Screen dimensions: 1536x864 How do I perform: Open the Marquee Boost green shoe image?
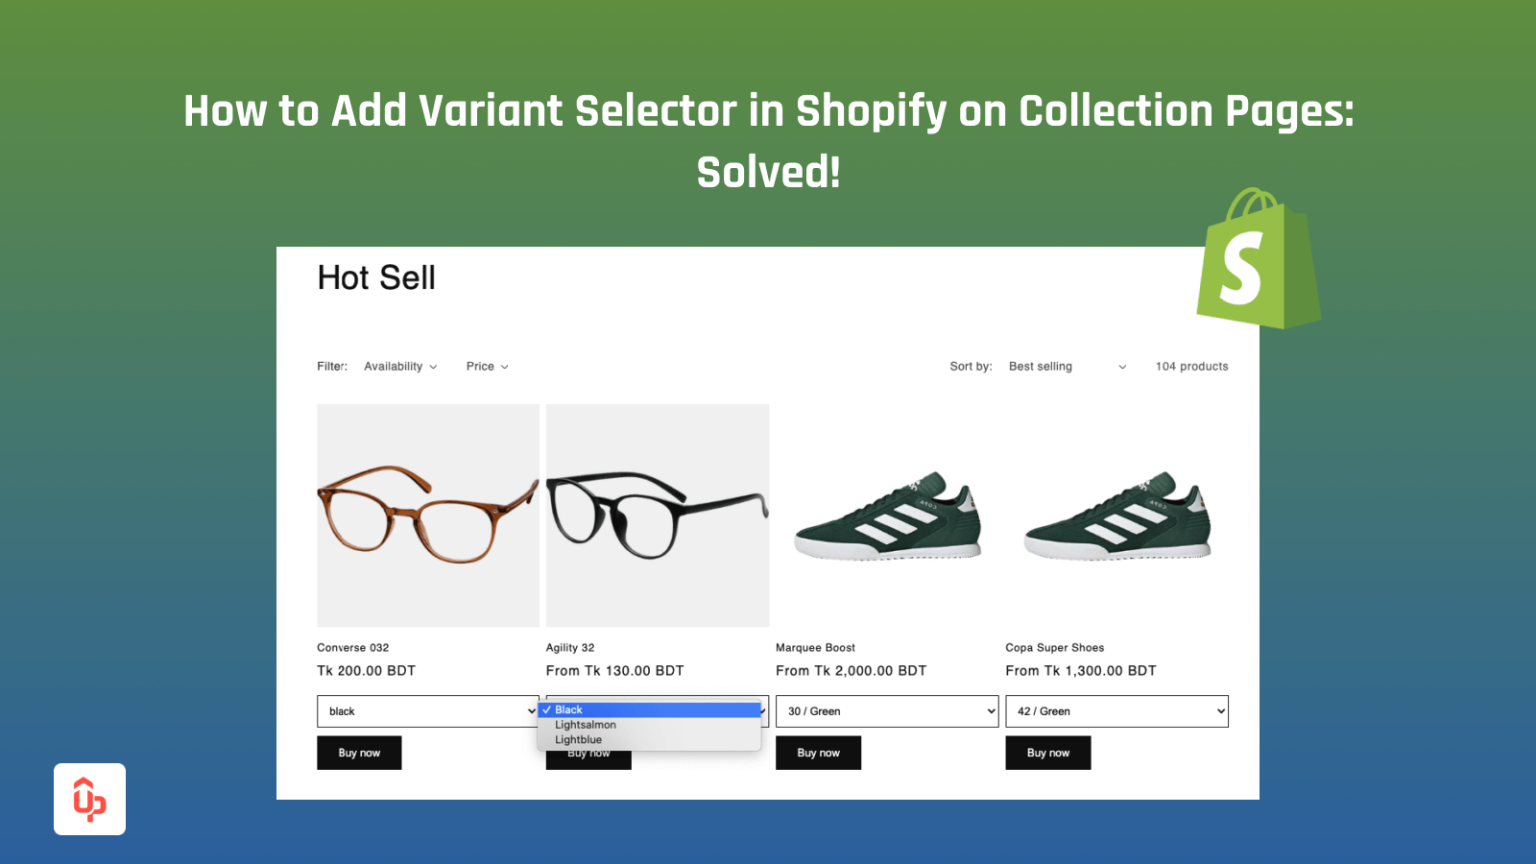(886, 515)
